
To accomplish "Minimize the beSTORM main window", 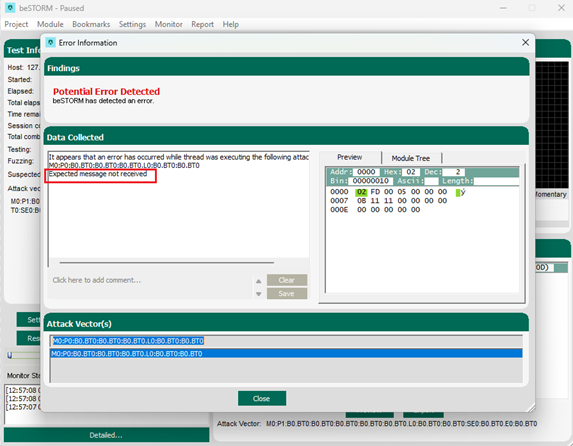I will 503,8.
